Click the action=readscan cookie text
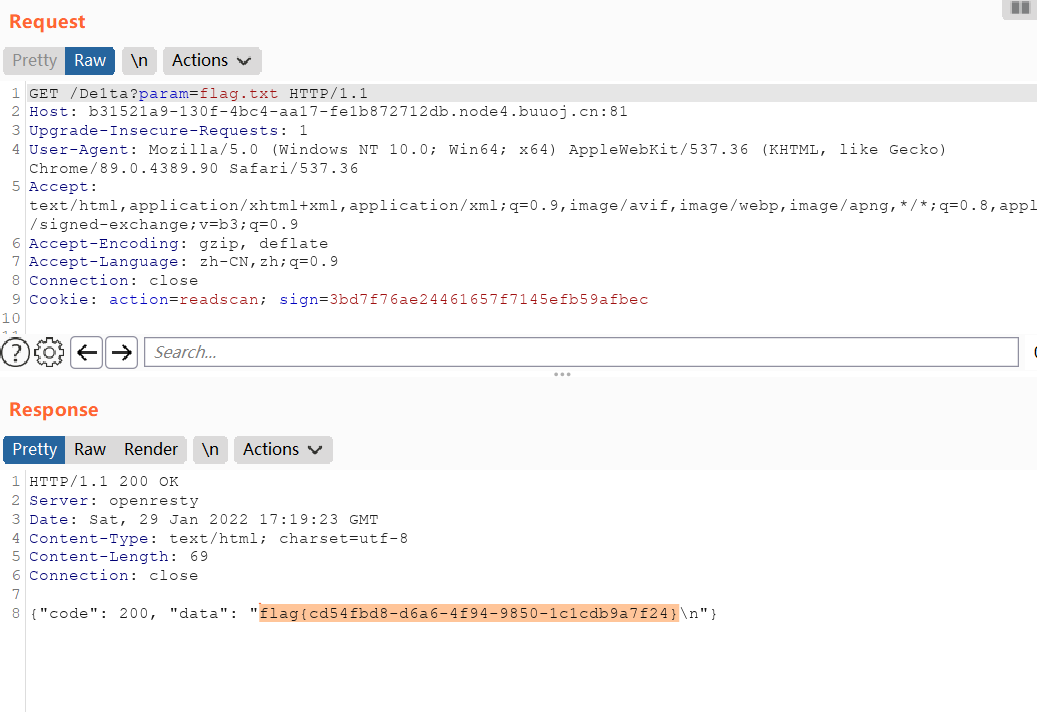Screen dimensions: 1037x712 coord(183,299)
